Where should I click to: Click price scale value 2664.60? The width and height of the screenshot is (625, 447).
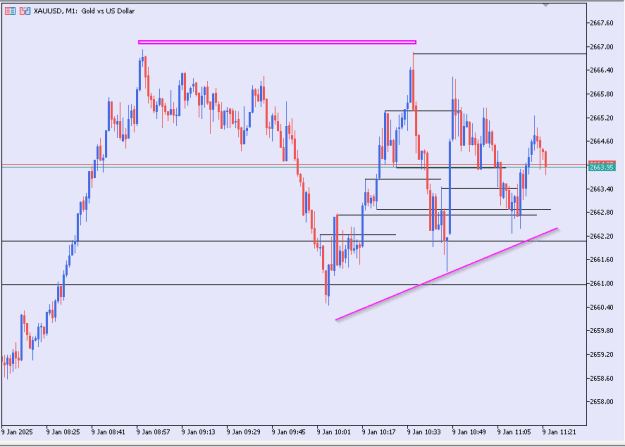(x=601, y=141)
